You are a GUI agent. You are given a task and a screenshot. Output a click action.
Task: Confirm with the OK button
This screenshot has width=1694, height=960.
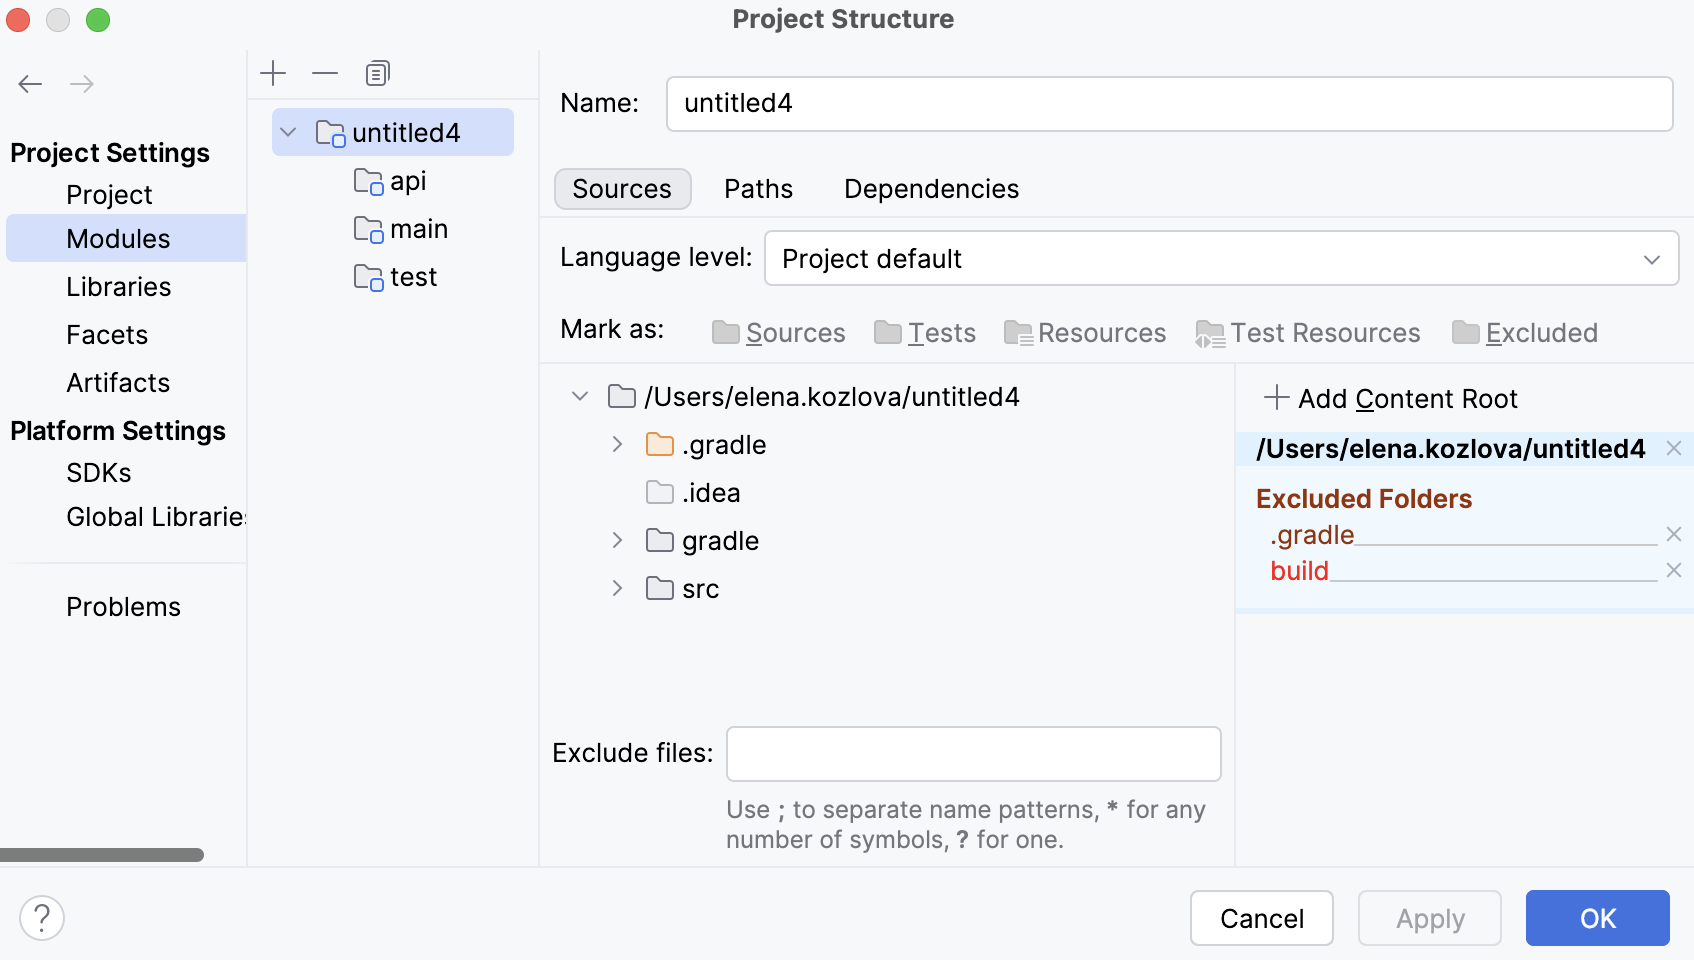pos(1597,918)
